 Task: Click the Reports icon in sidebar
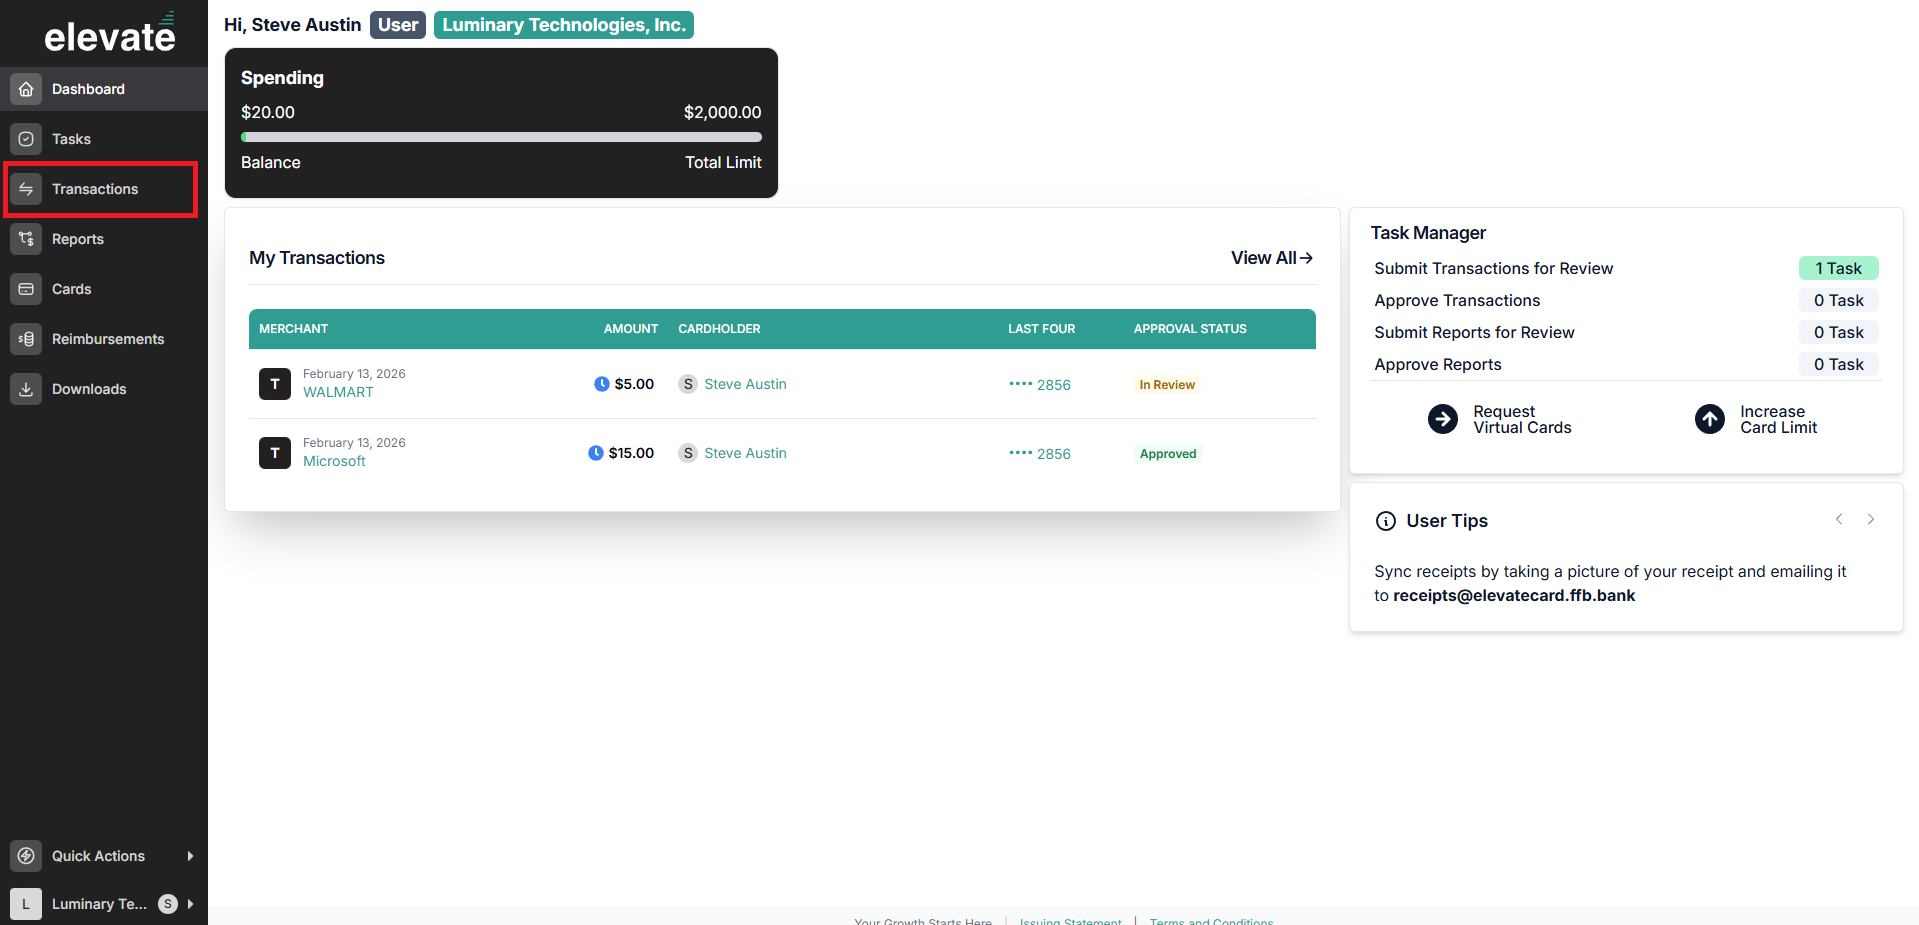pyautogui.click(x=26, y=239)
